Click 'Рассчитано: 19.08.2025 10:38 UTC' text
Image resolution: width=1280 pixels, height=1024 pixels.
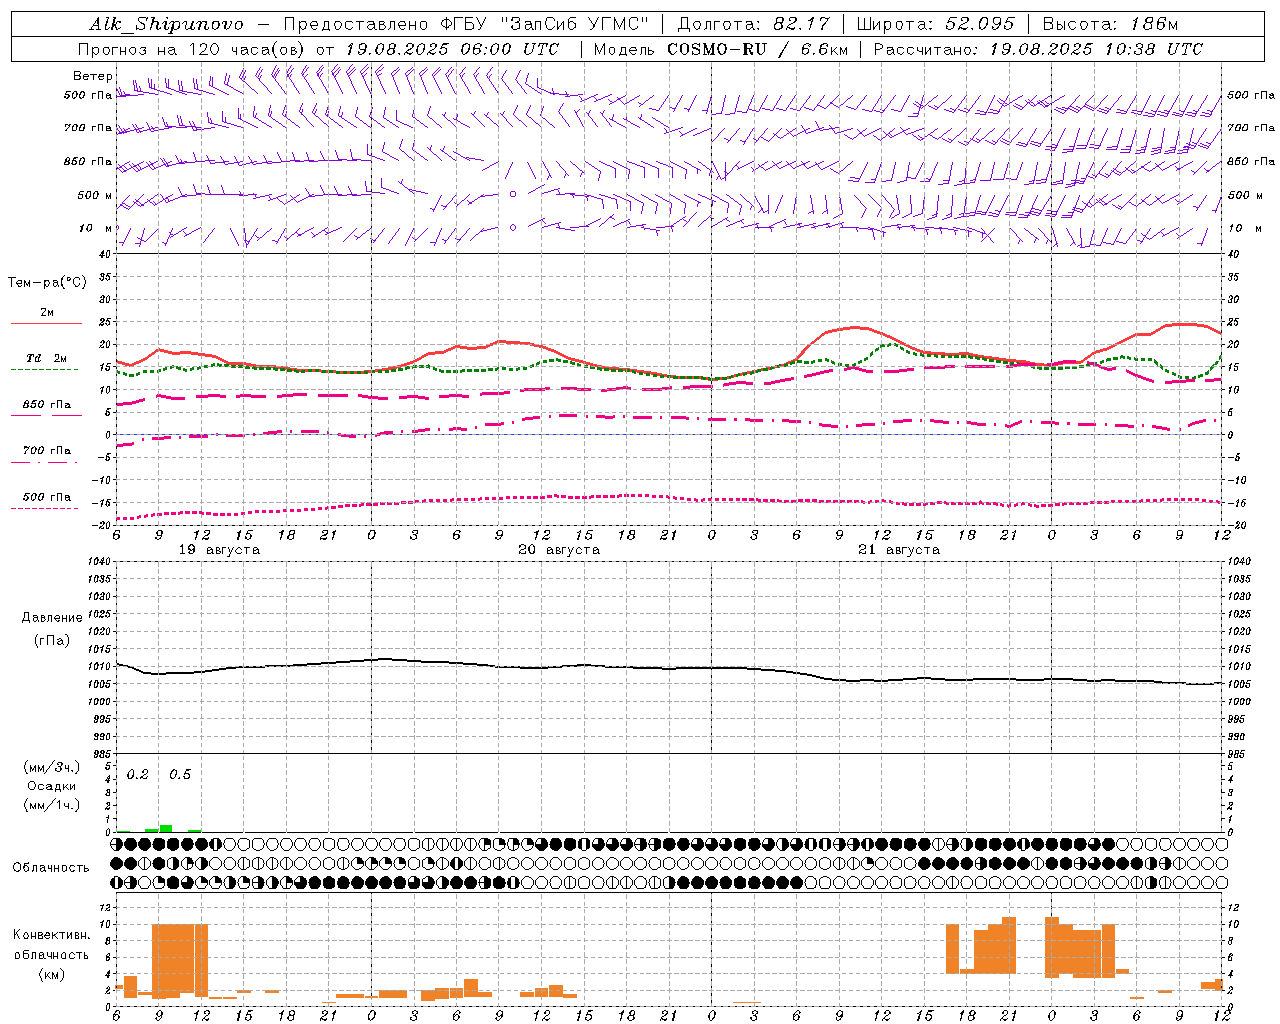point(1038,49)
